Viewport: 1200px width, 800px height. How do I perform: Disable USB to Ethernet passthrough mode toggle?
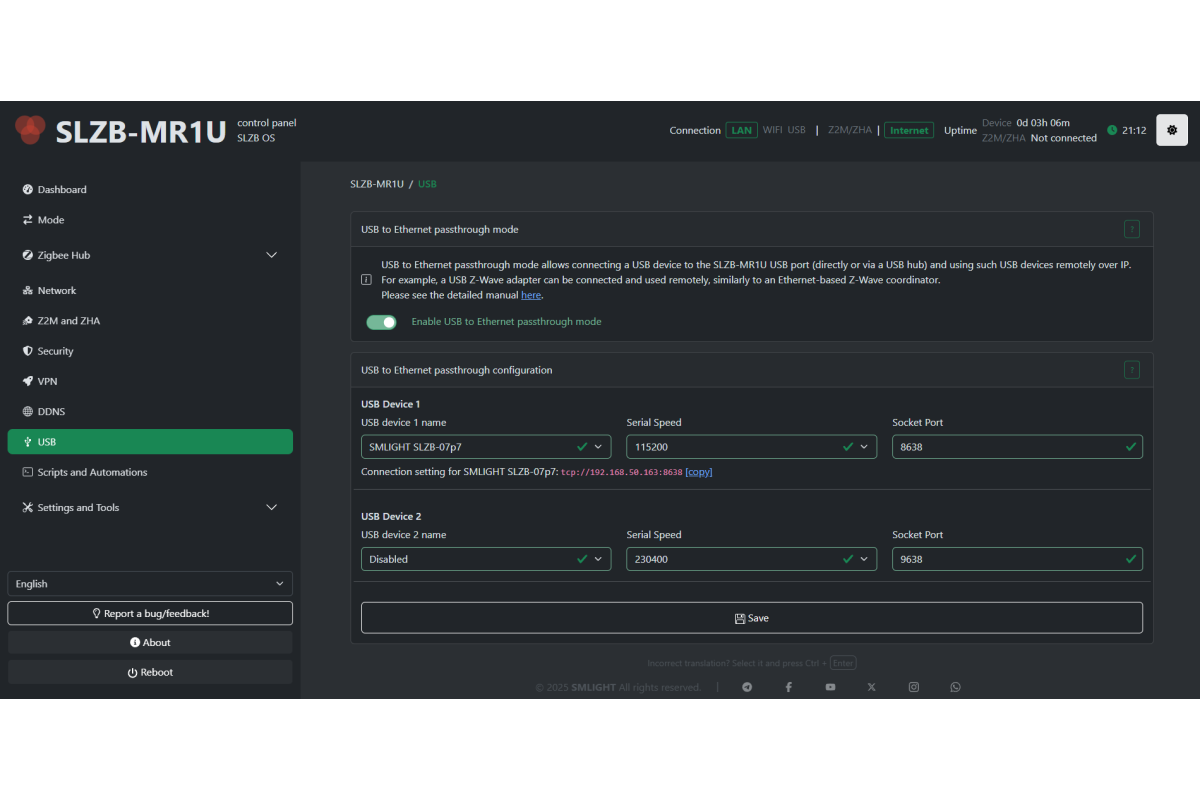pos(381,322)
